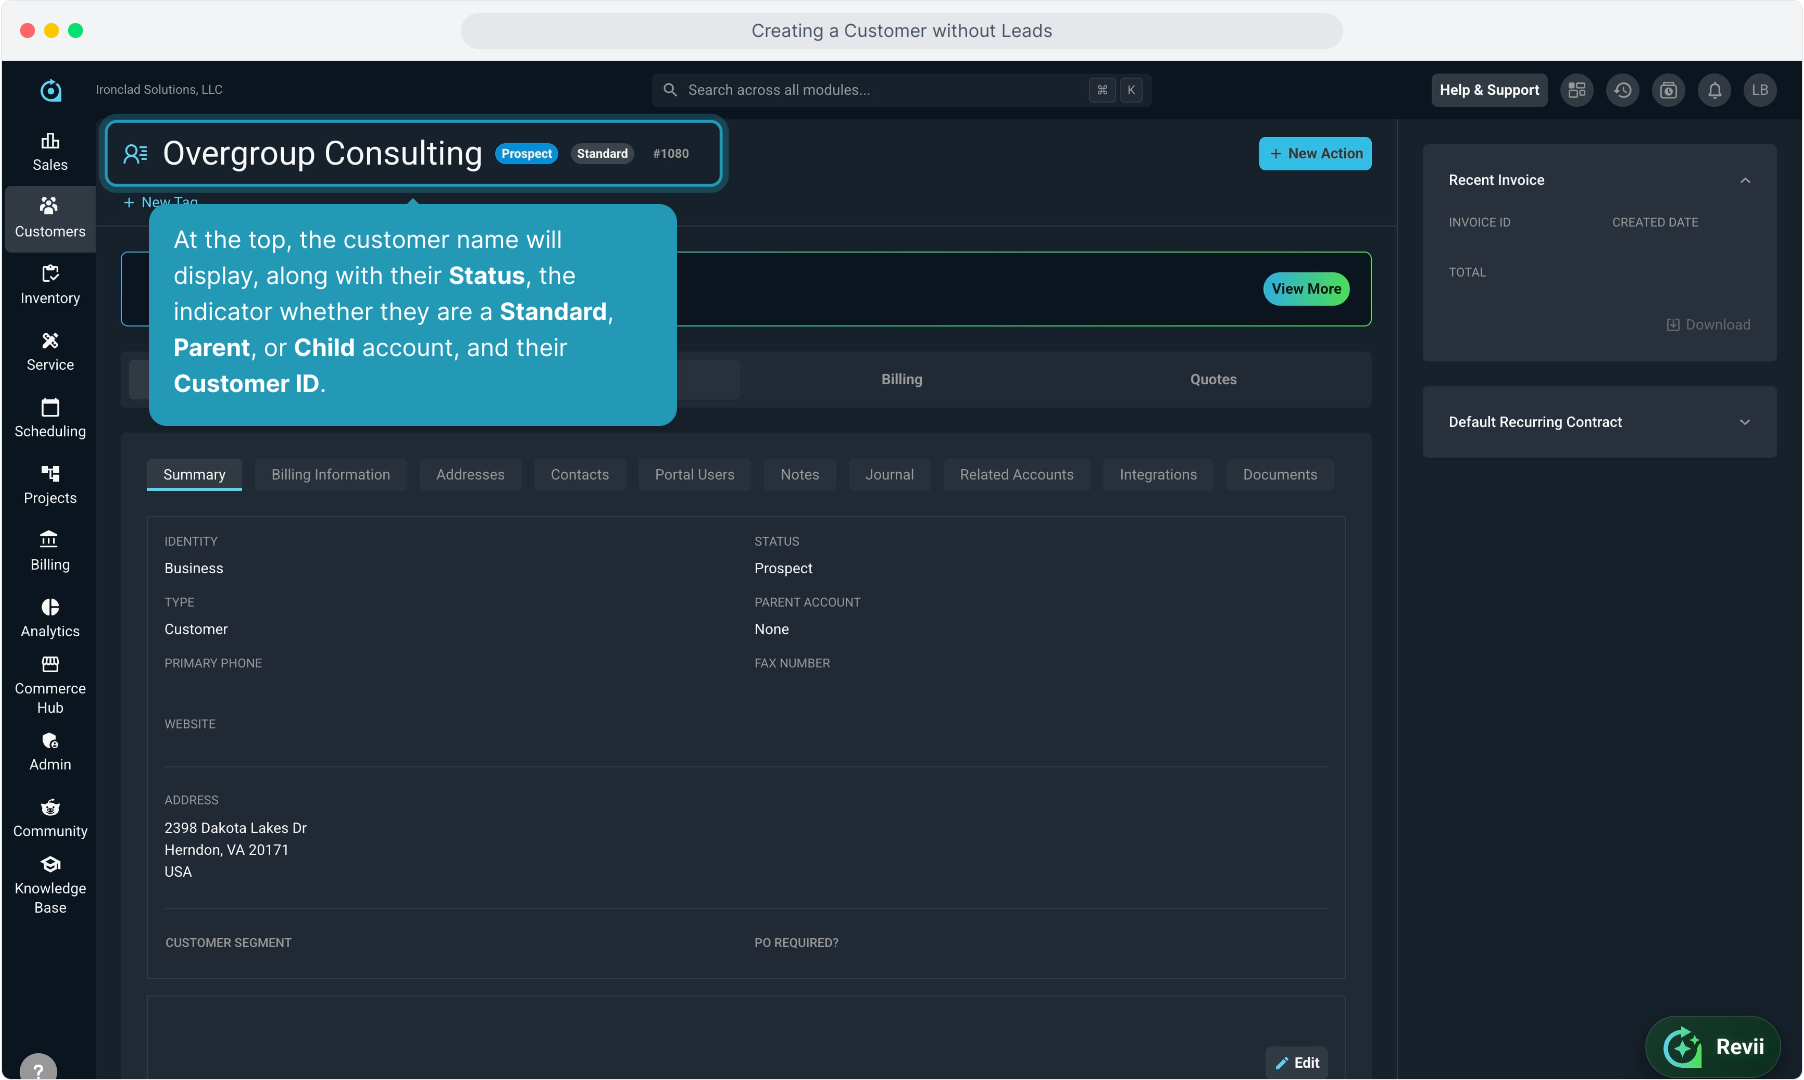Open the Revii assistant

pos(1713,1047)
